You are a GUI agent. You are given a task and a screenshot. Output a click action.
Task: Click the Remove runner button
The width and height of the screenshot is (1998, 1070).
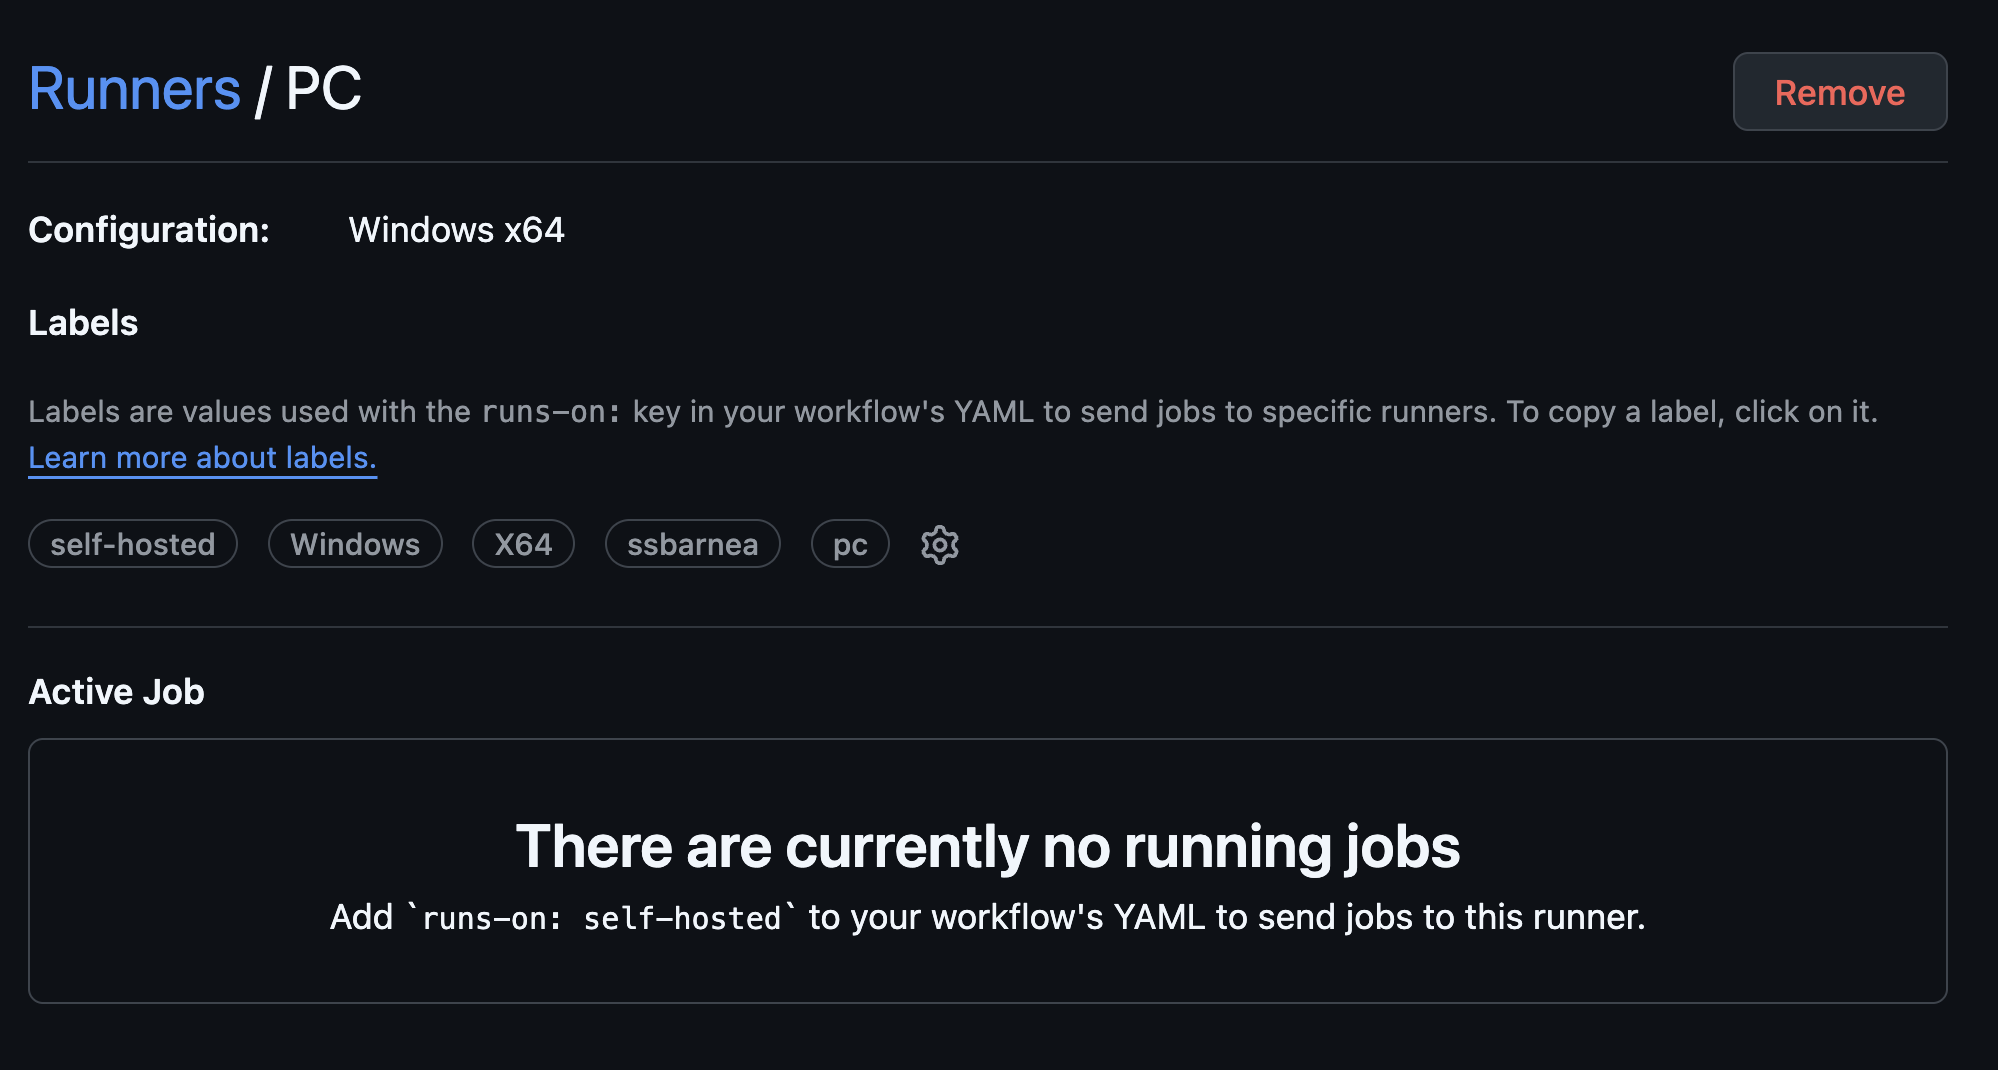(1839, 92)
